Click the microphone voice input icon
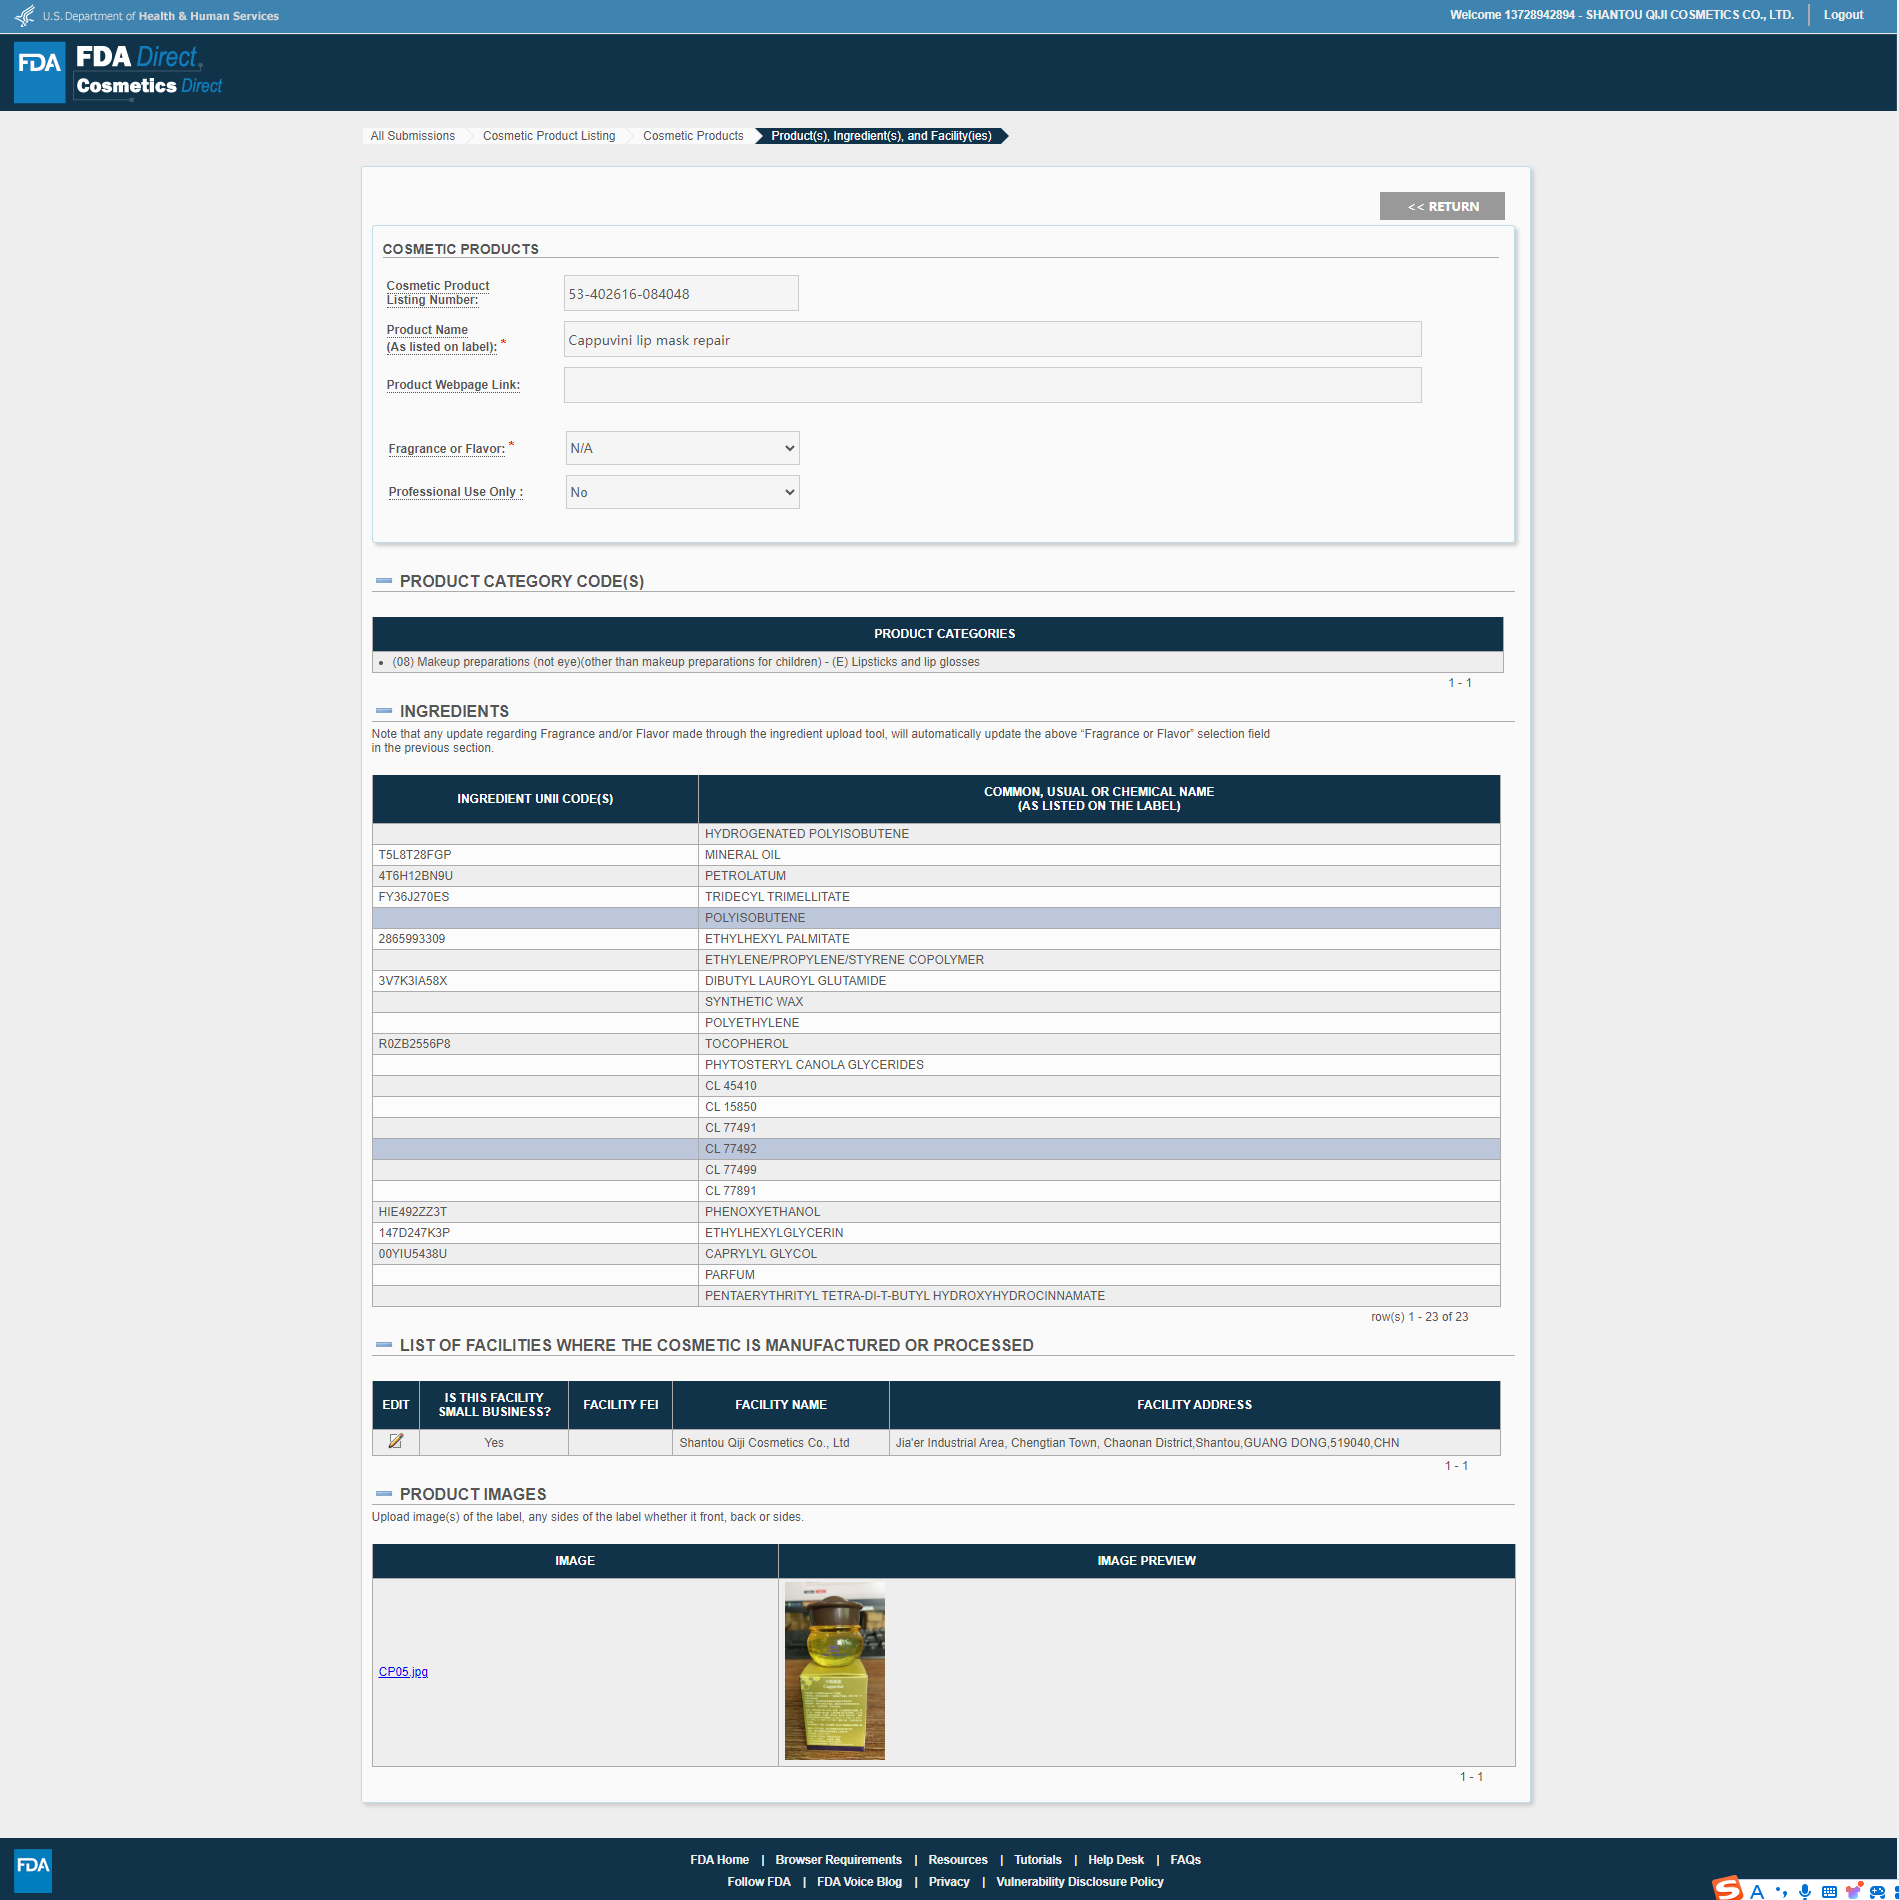Screen dimensions: 1899x1900 1805,1890
